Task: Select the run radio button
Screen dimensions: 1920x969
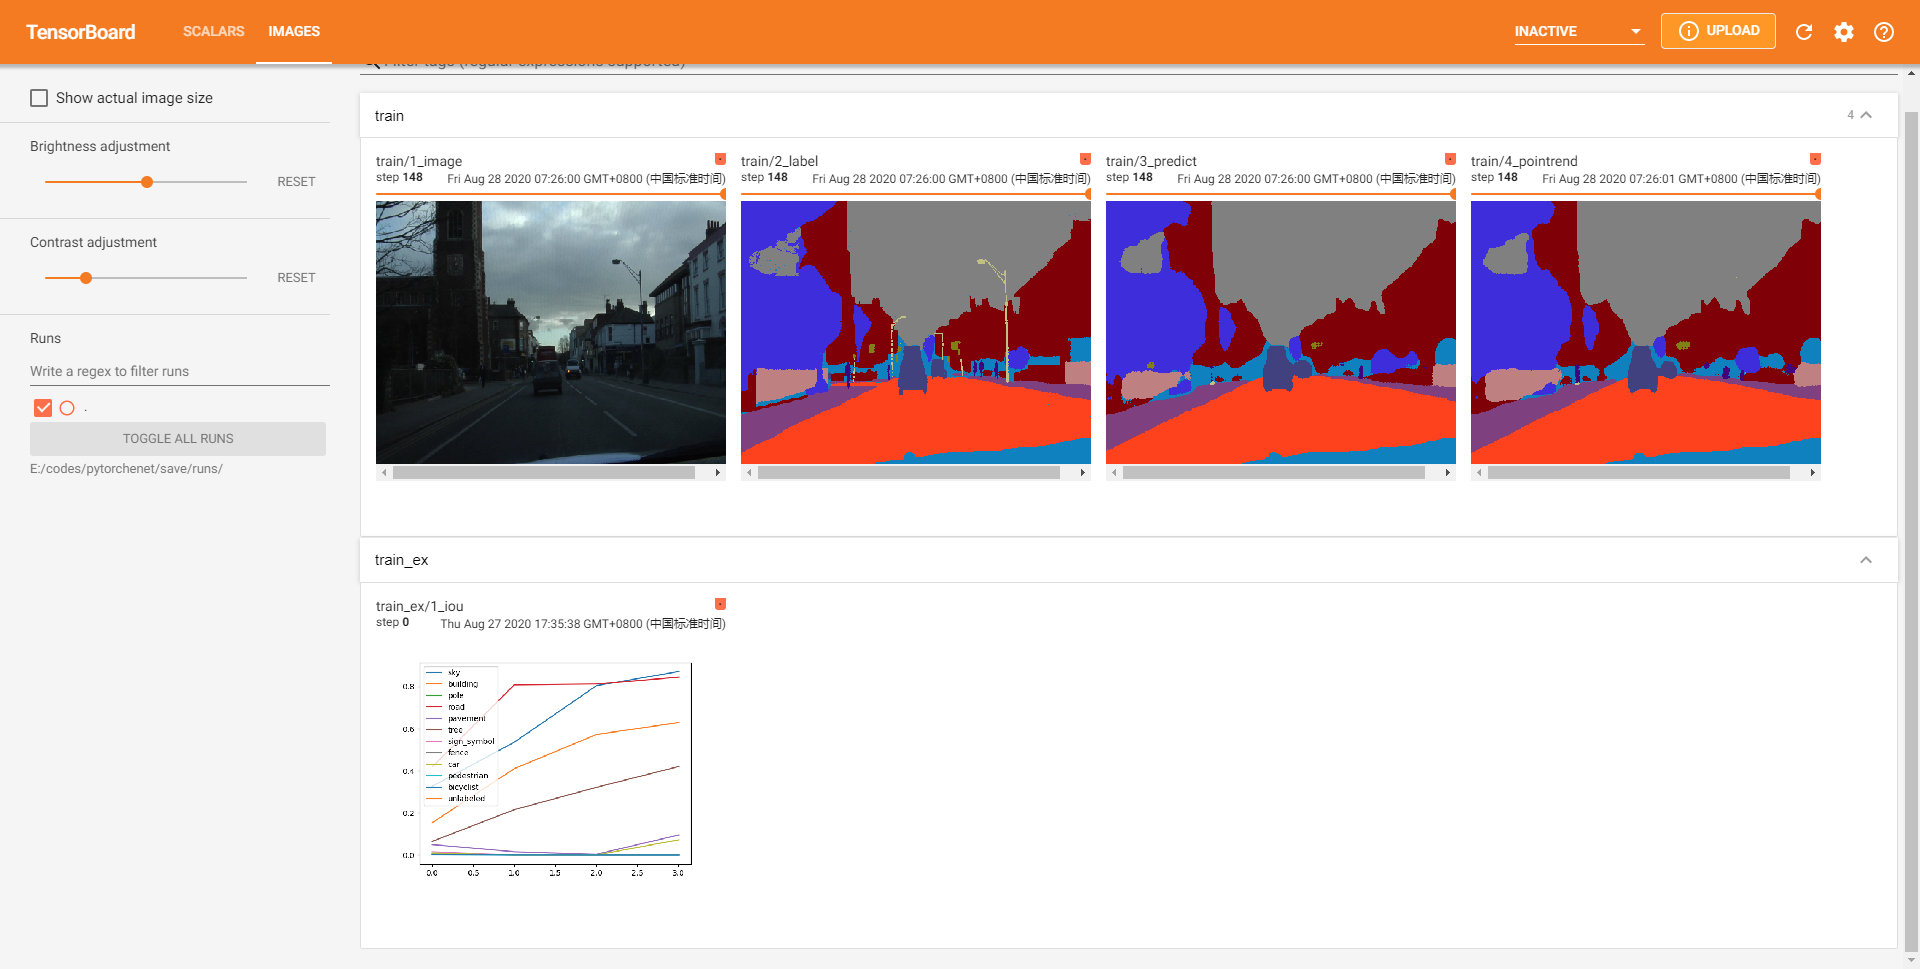Action: [67, 408]
